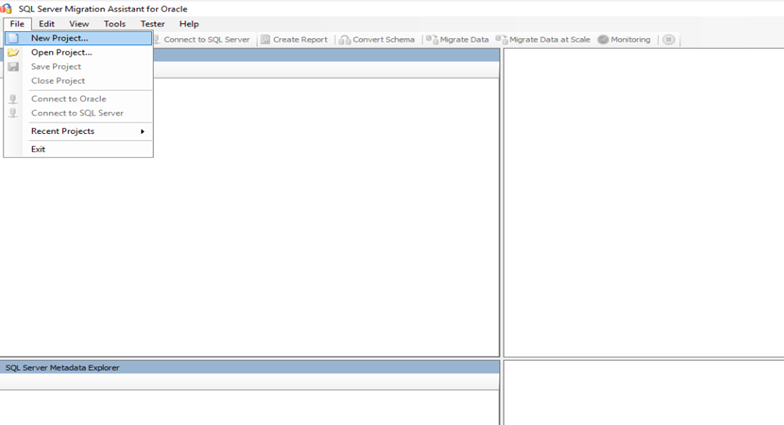Expand the Recent Projects submenu
This screenshot has width=784, height=425.
[78, 131]
